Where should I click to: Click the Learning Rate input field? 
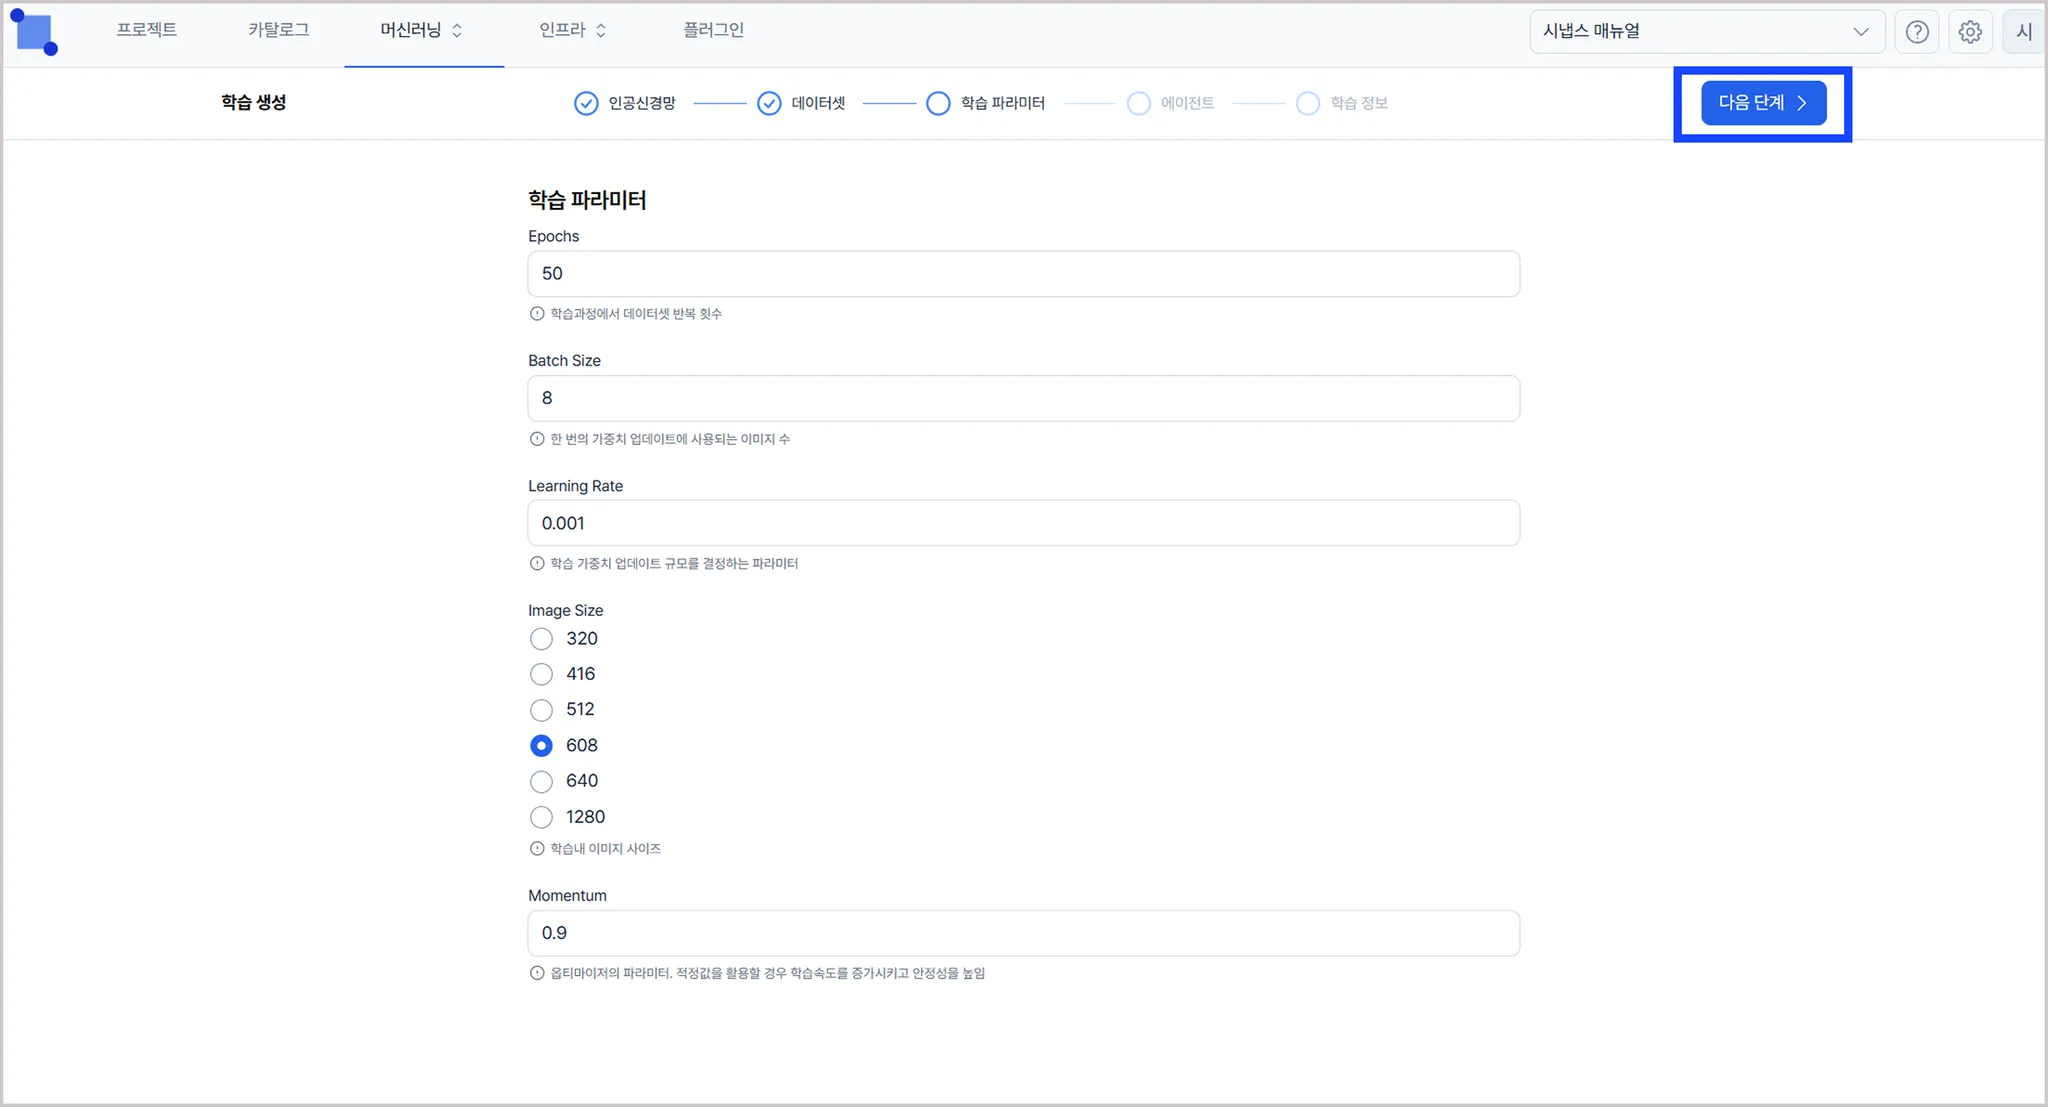pos(1023,523)
